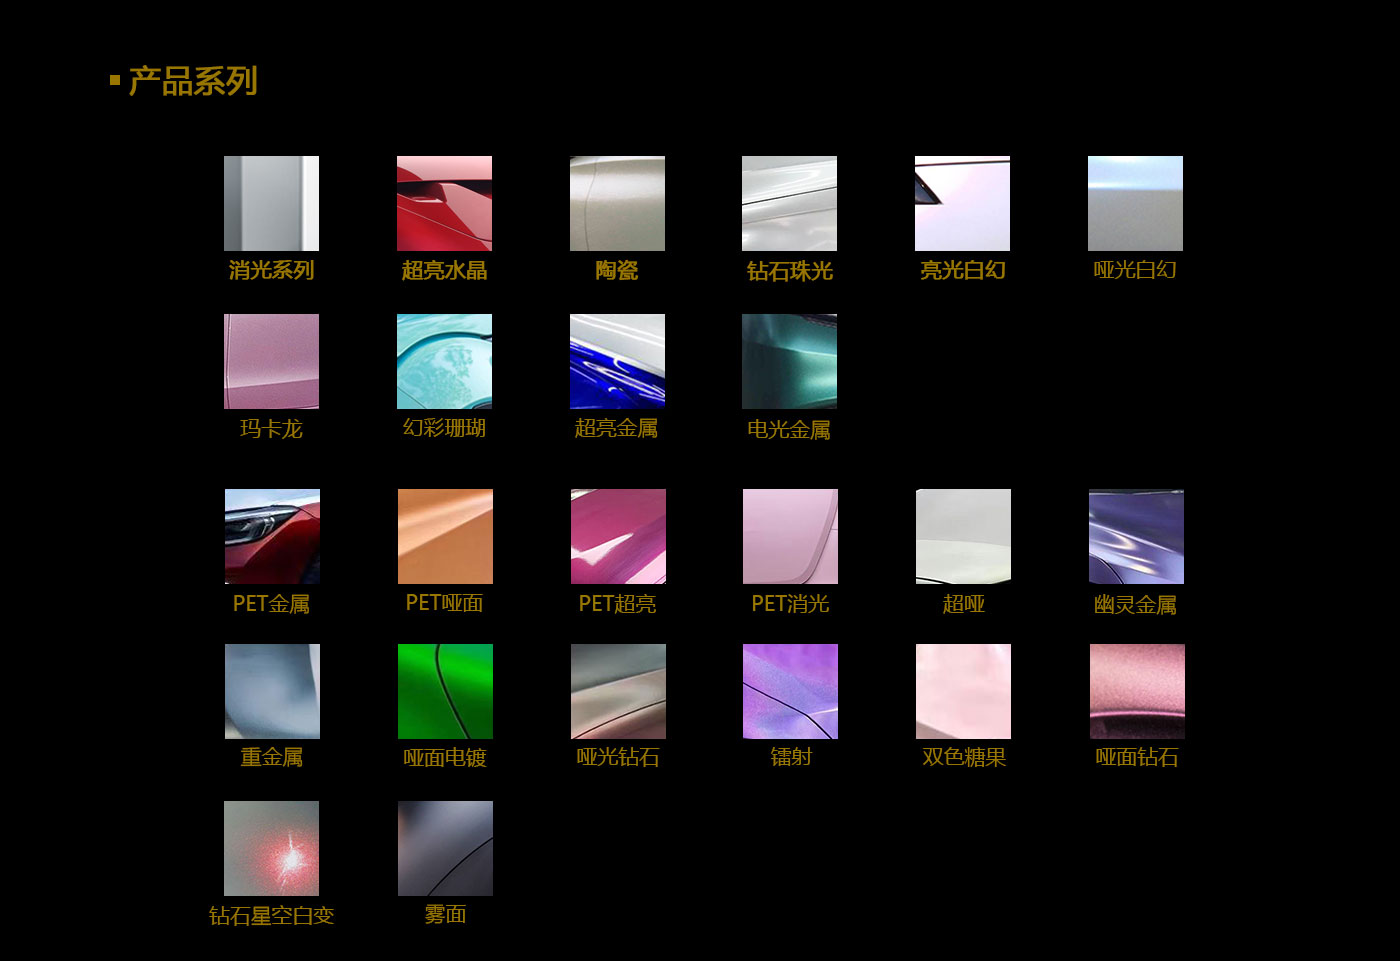Select the dark 雾面 thumbnail

(445, 848)
